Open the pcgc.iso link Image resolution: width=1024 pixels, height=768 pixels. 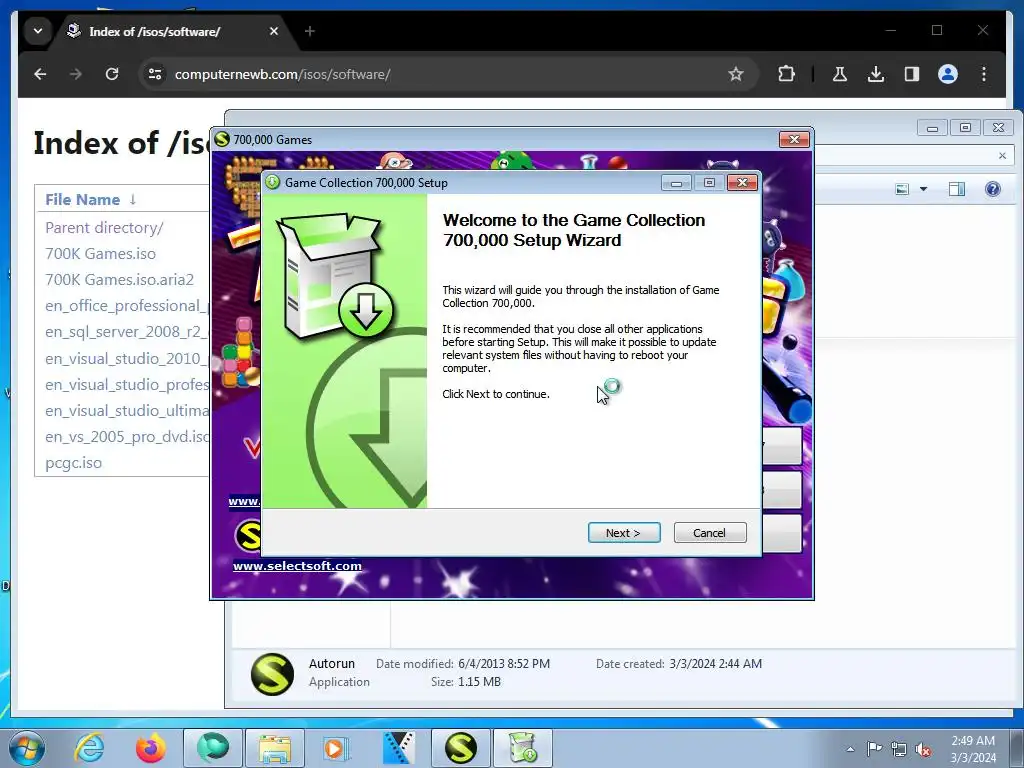pos(73,464)
